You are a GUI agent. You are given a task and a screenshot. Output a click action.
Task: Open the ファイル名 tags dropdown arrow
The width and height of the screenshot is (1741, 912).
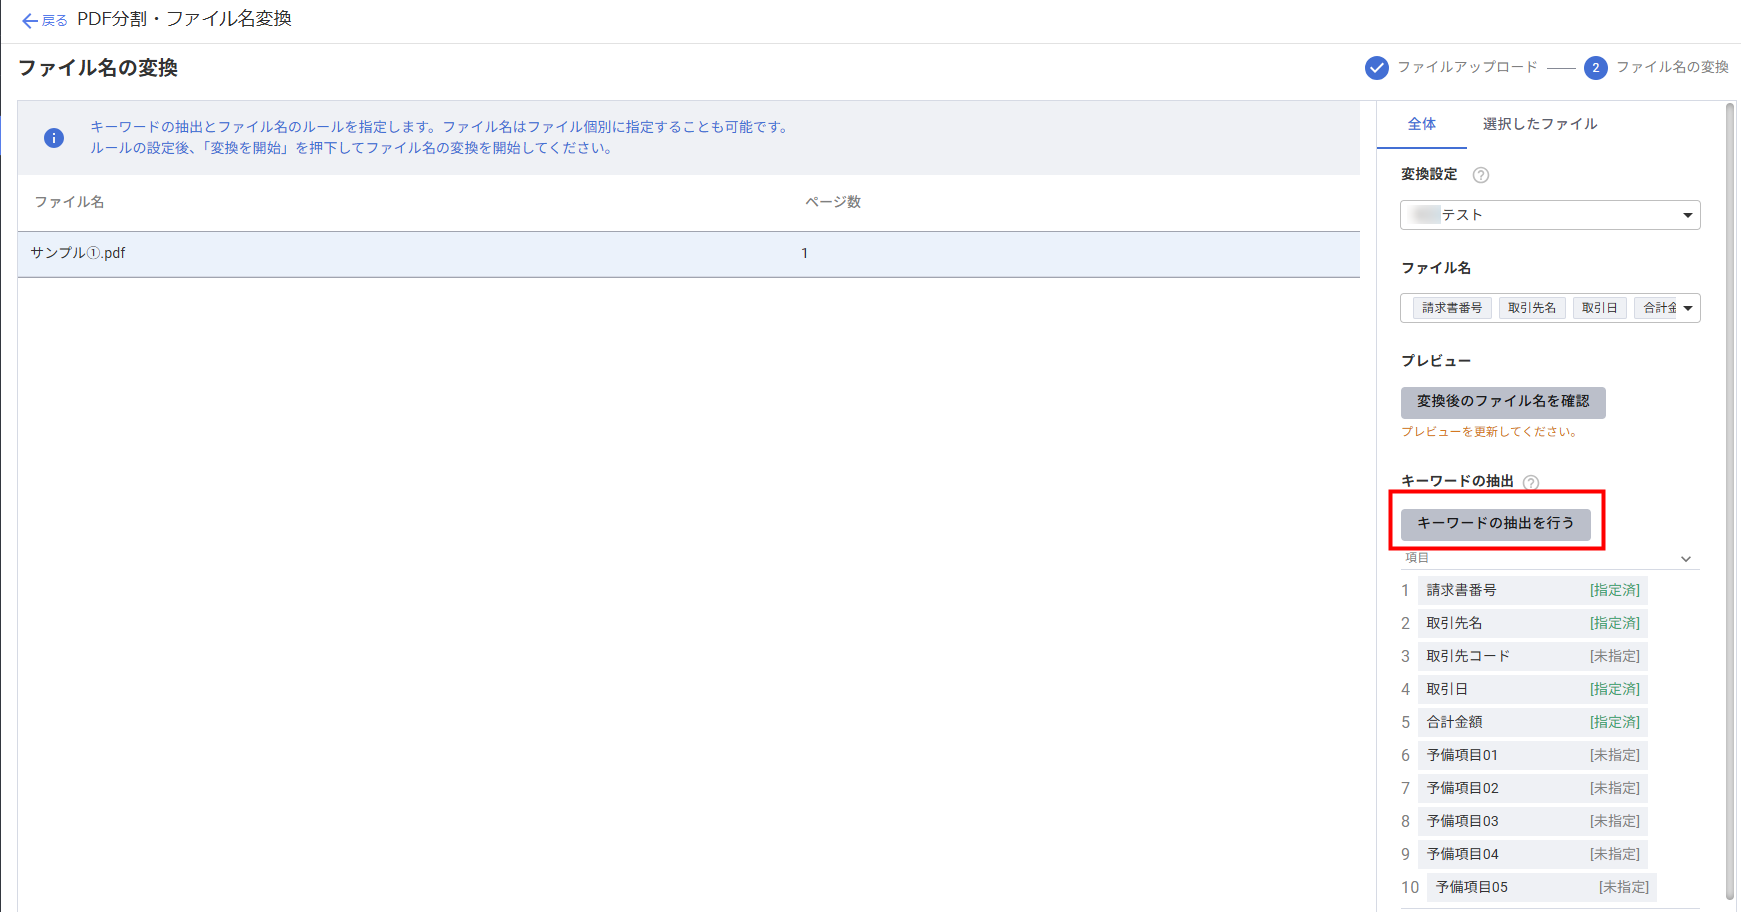pos(1688,308)
